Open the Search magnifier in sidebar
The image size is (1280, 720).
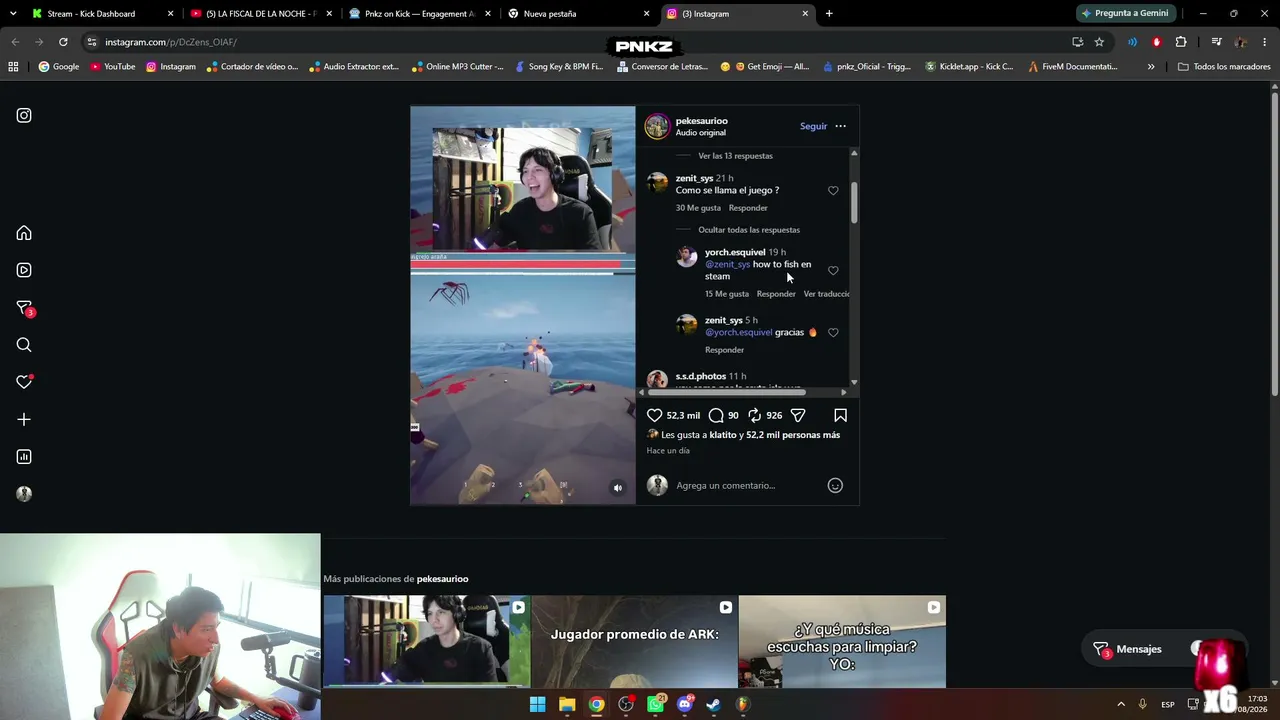click(x=24, y=345)
